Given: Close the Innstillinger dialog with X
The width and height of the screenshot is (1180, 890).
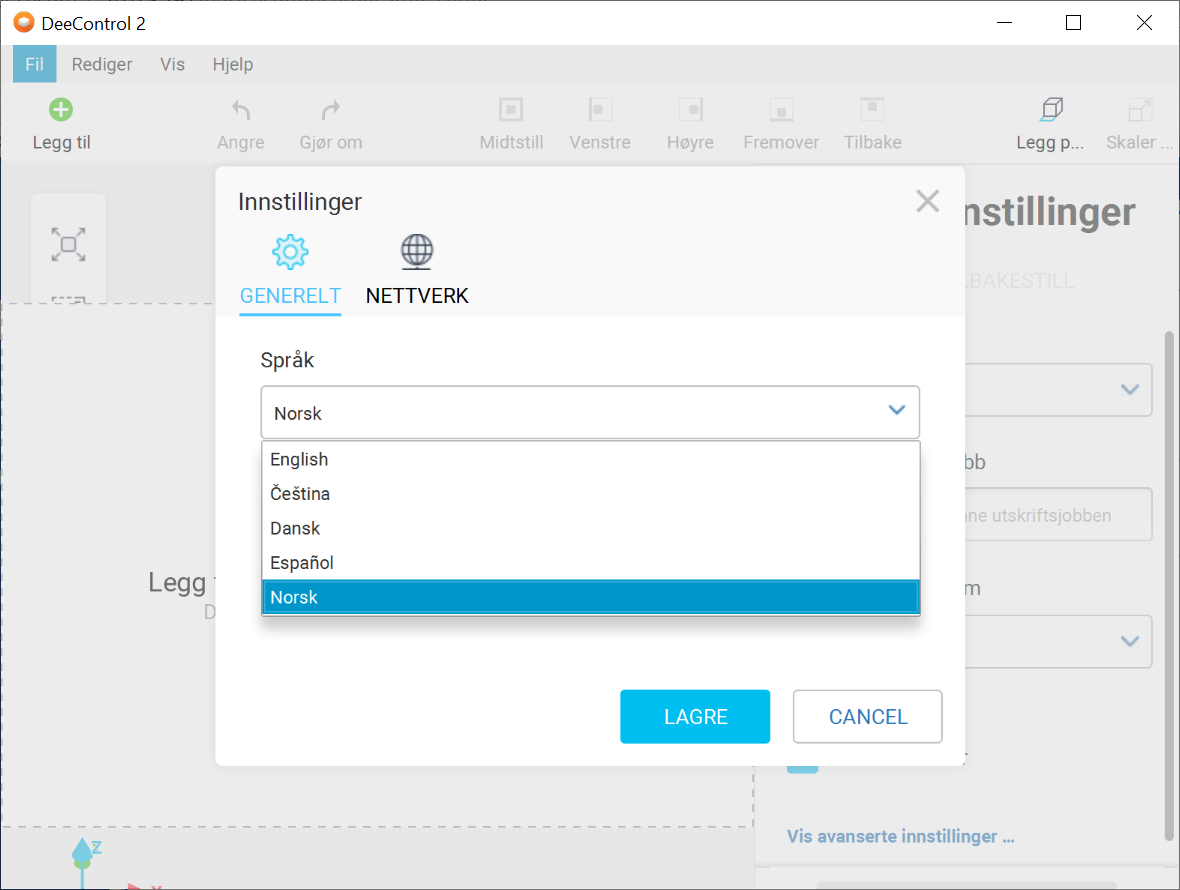Looking at the screenshot, I should 927,201.
